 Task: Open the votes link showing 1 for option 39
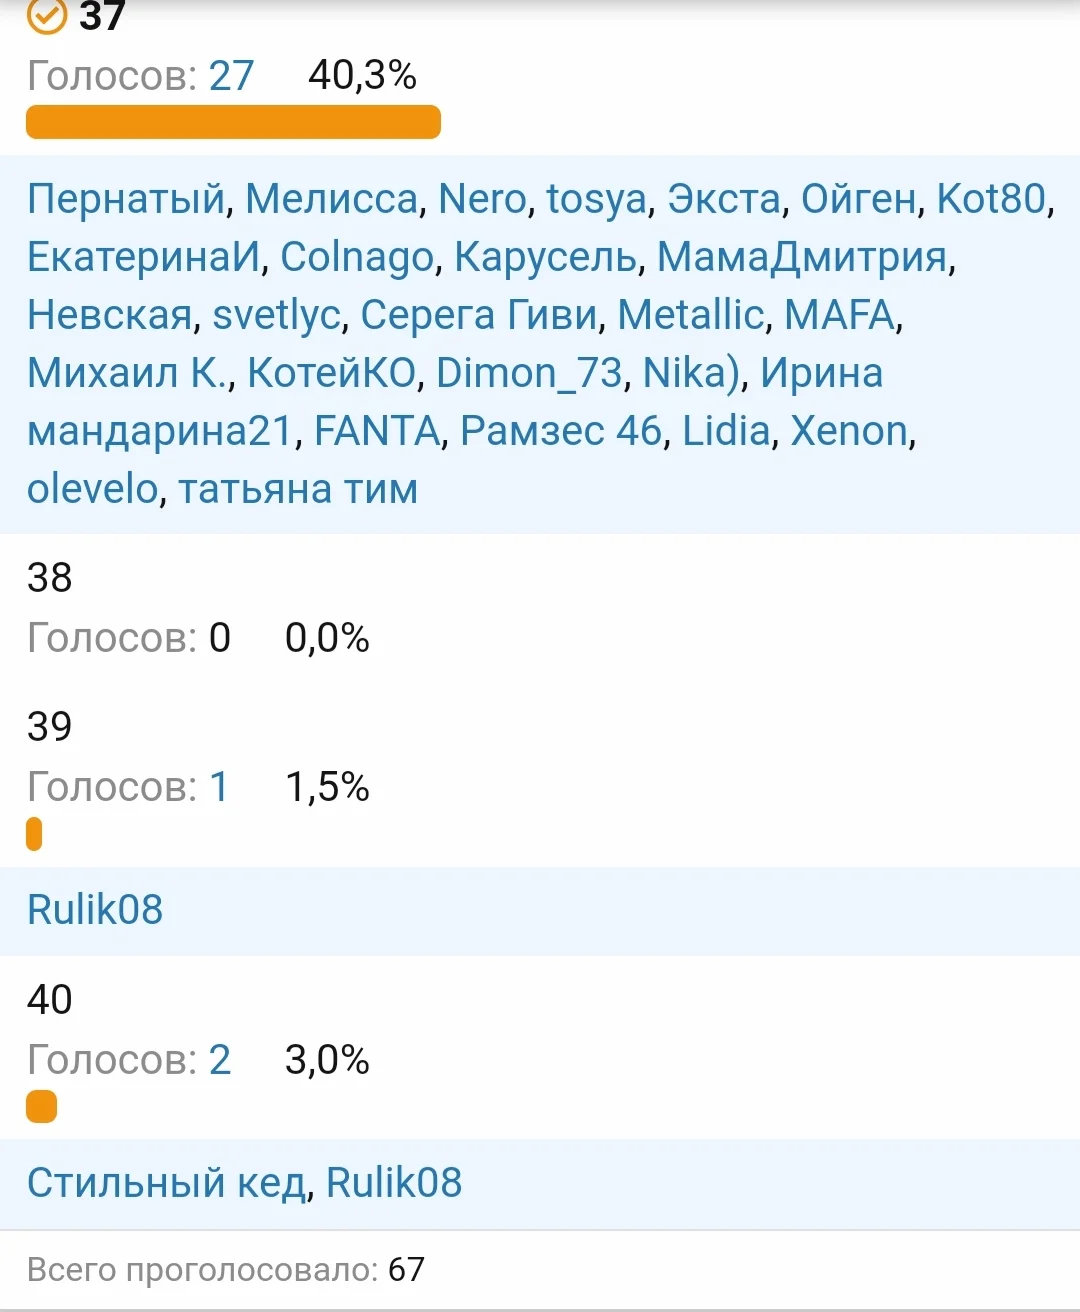click(x=218, y=787)
